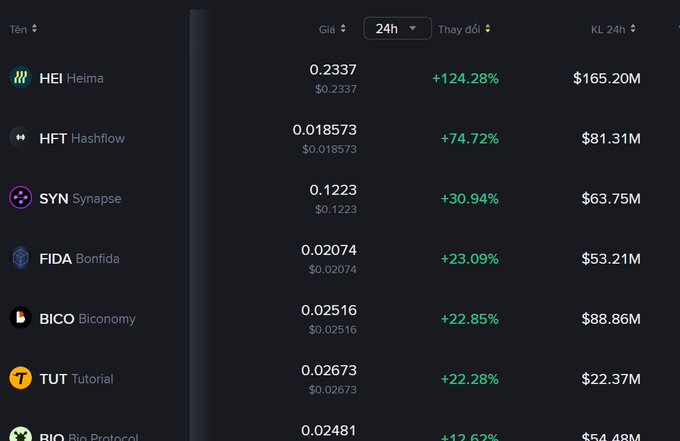Click the $0.02516 USD sub-price
Viewport: 680px width, 441px height.
333,330
